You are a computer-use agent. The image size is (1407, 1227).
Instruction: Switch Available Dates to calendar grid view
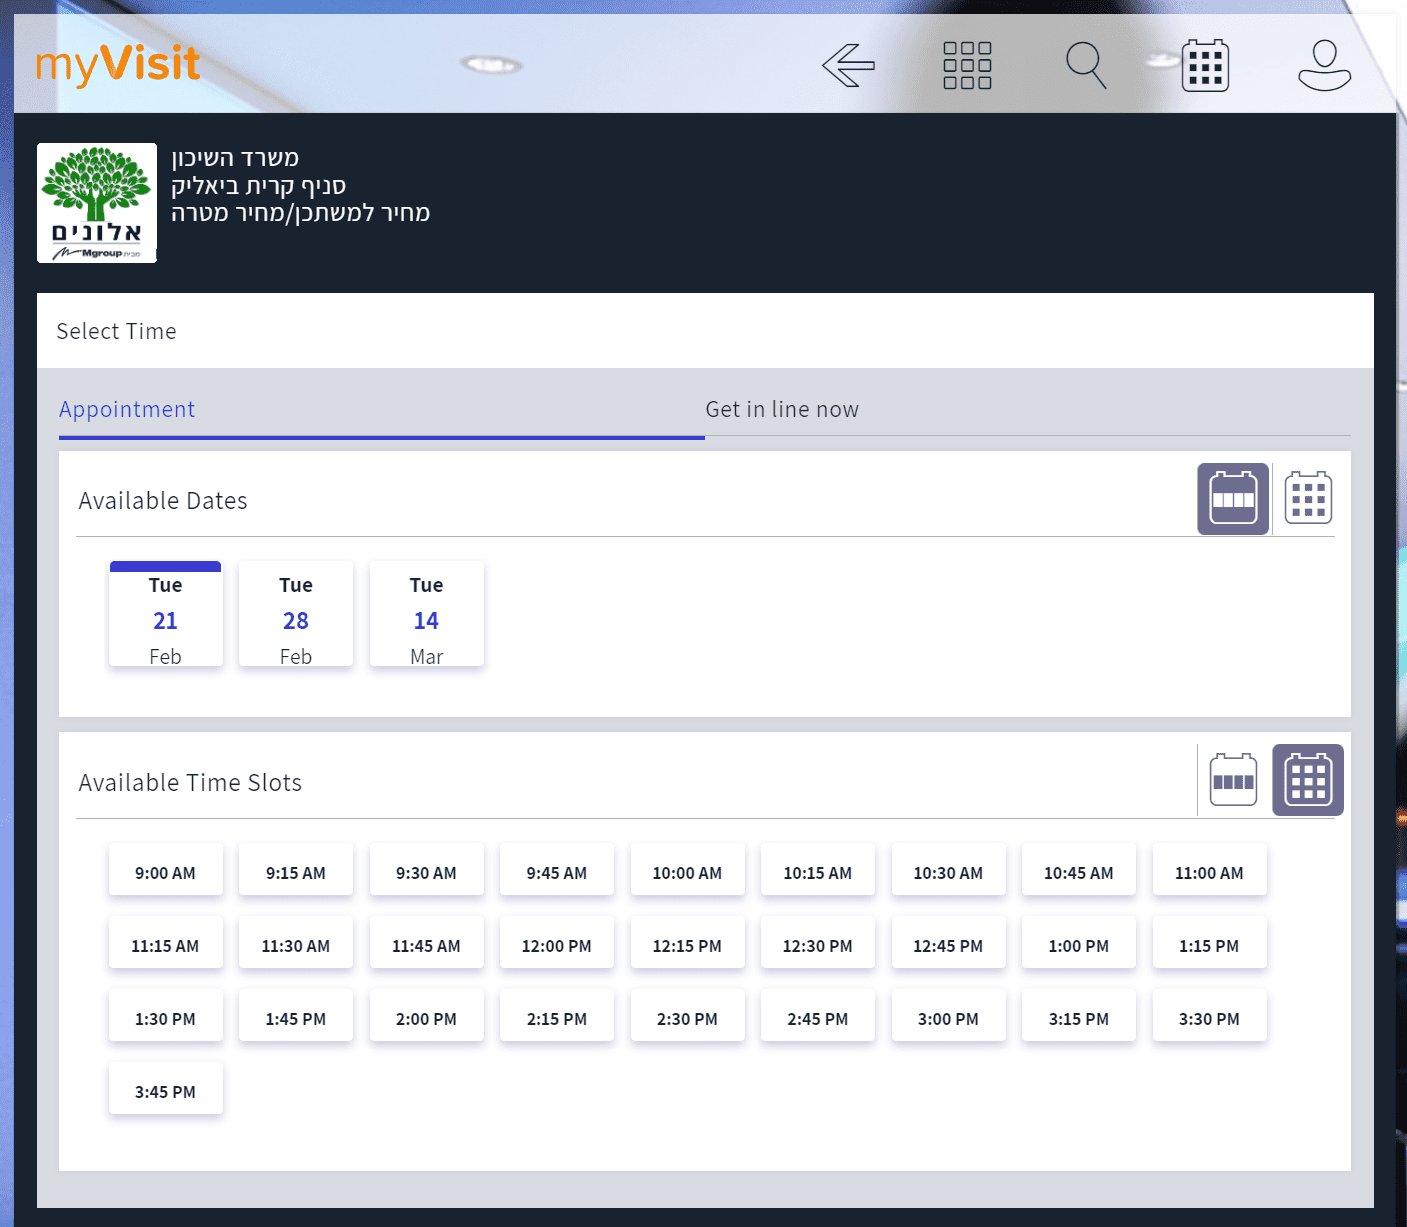point(1308,498)
